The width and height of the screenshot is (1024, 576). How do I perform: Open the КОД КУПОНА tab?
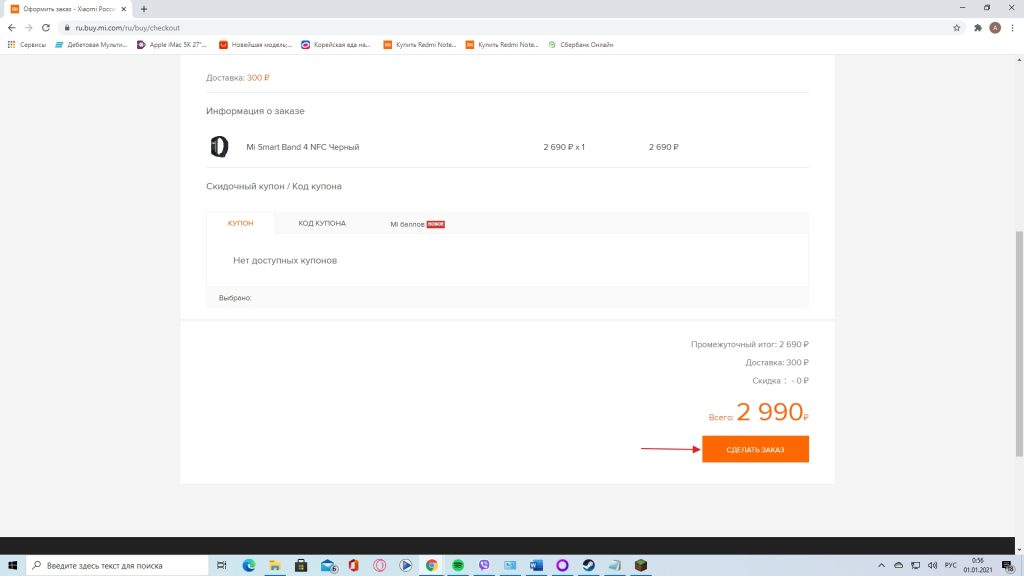tap(322, 223)
